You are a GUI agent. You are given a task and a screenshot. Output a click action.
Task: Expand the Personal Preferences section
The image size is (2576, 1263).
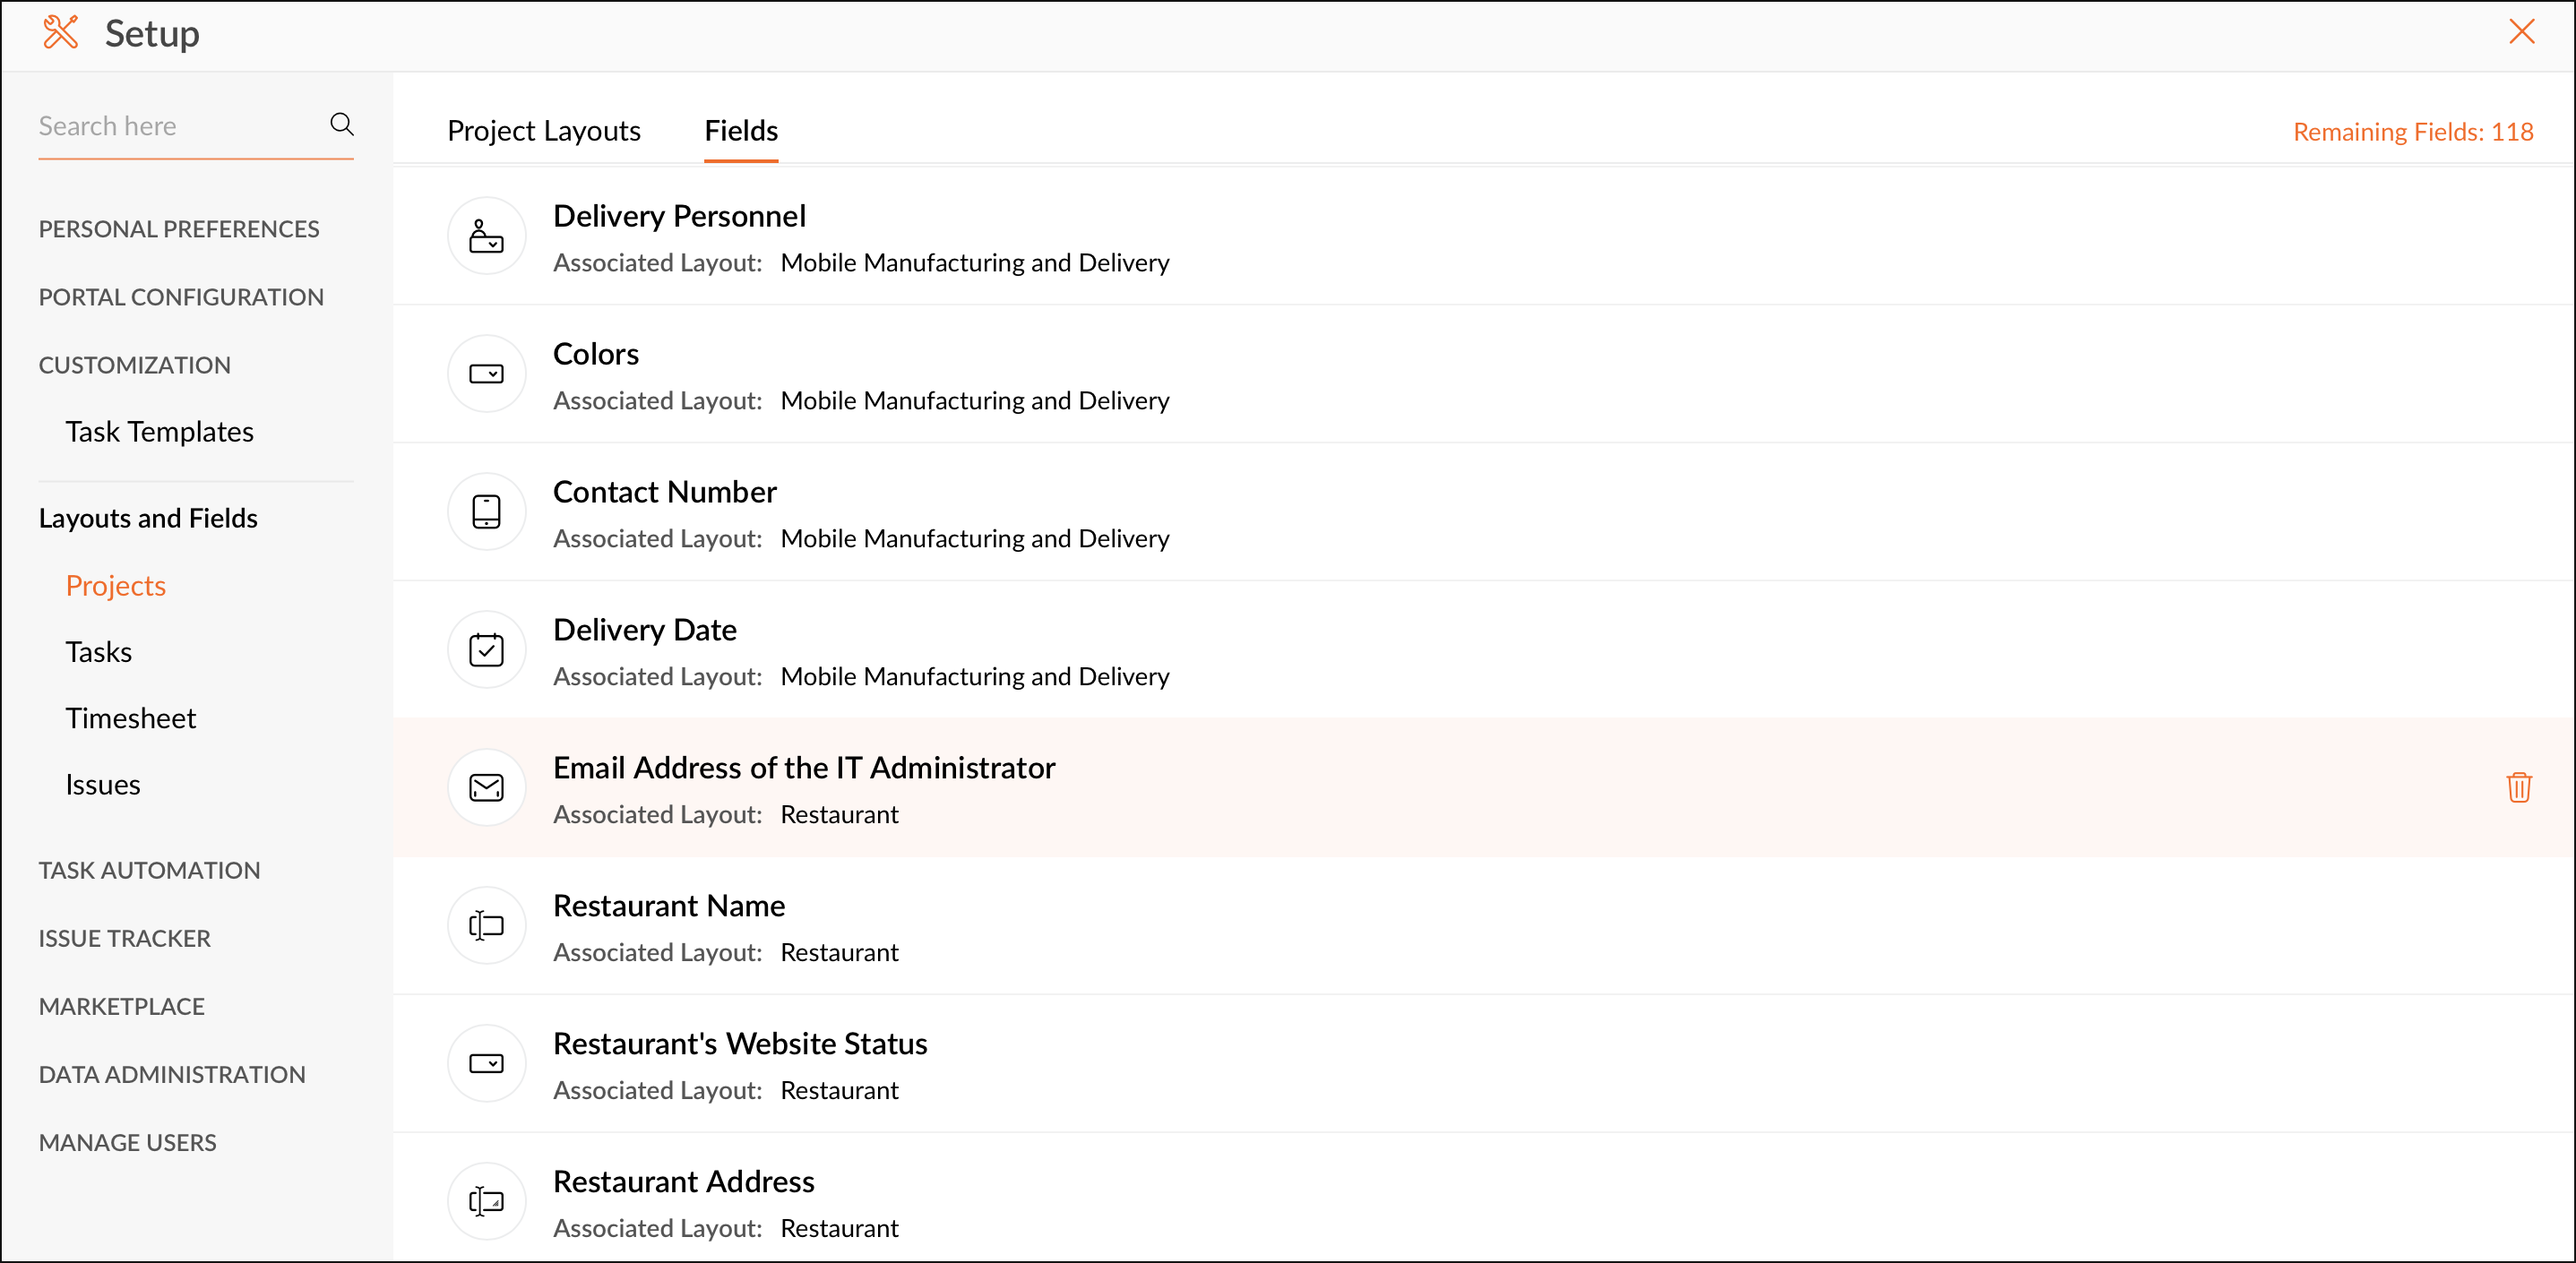(179, 229)
